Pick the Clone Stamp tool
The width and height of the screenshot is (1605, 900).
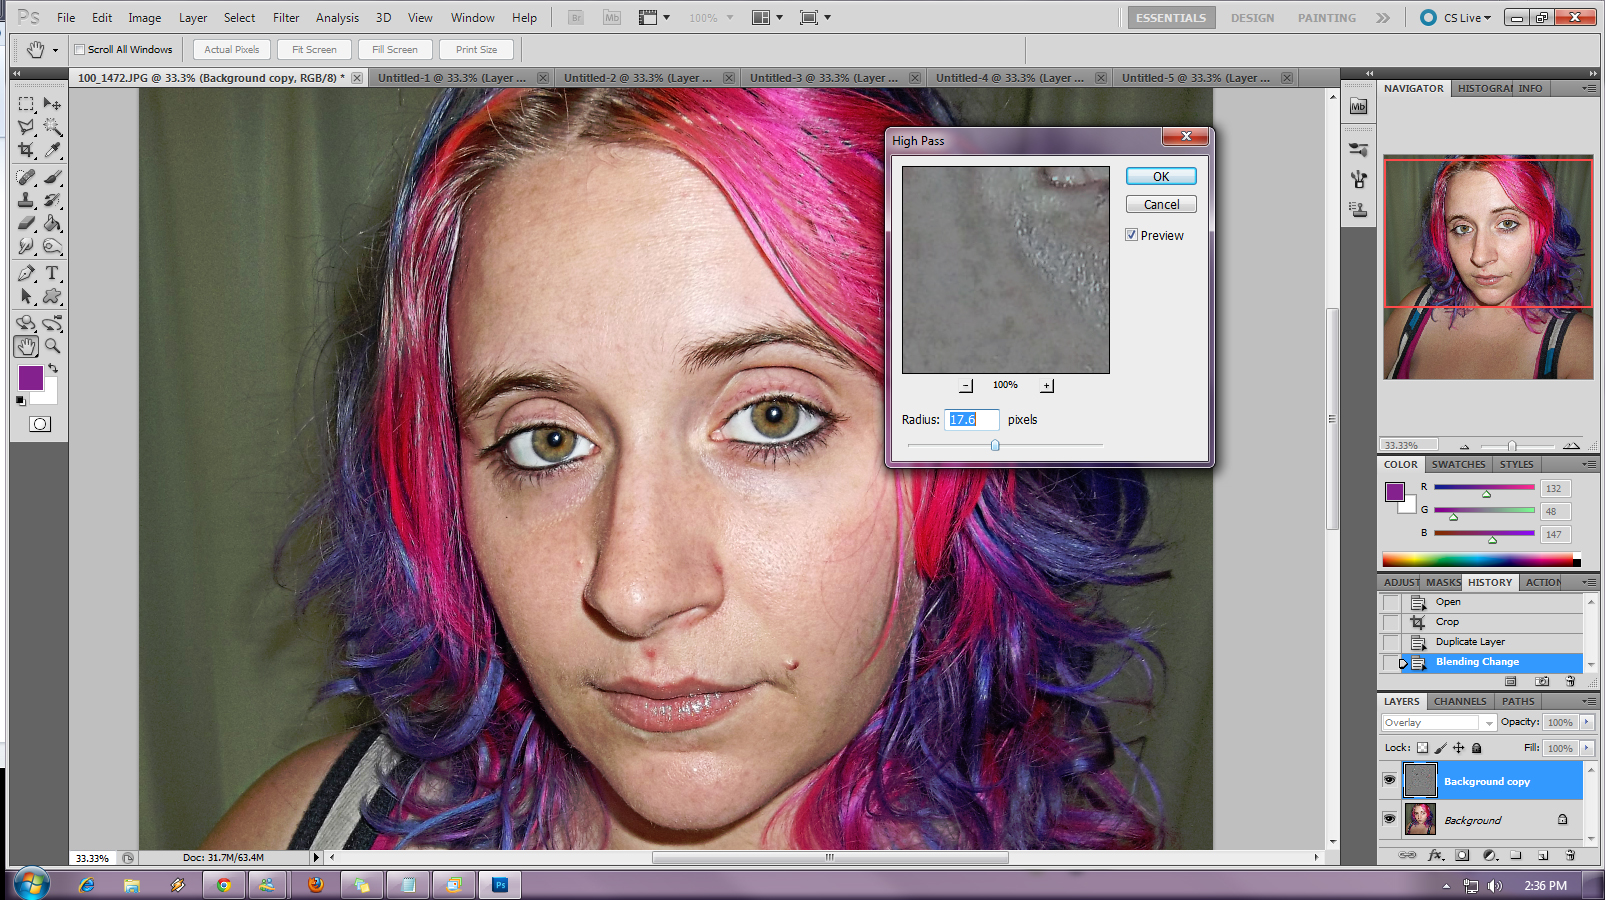(26, 201)
